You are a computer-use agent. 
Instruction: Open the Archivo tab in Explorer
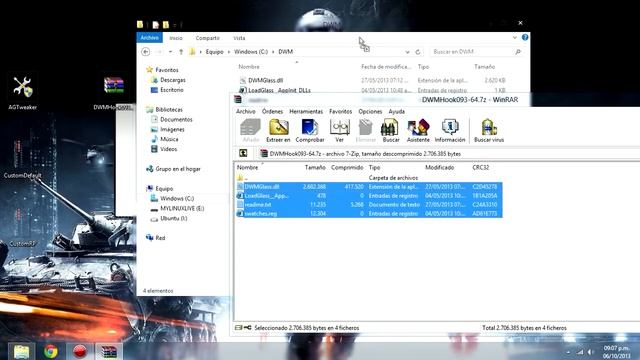[x=149, y=38]
